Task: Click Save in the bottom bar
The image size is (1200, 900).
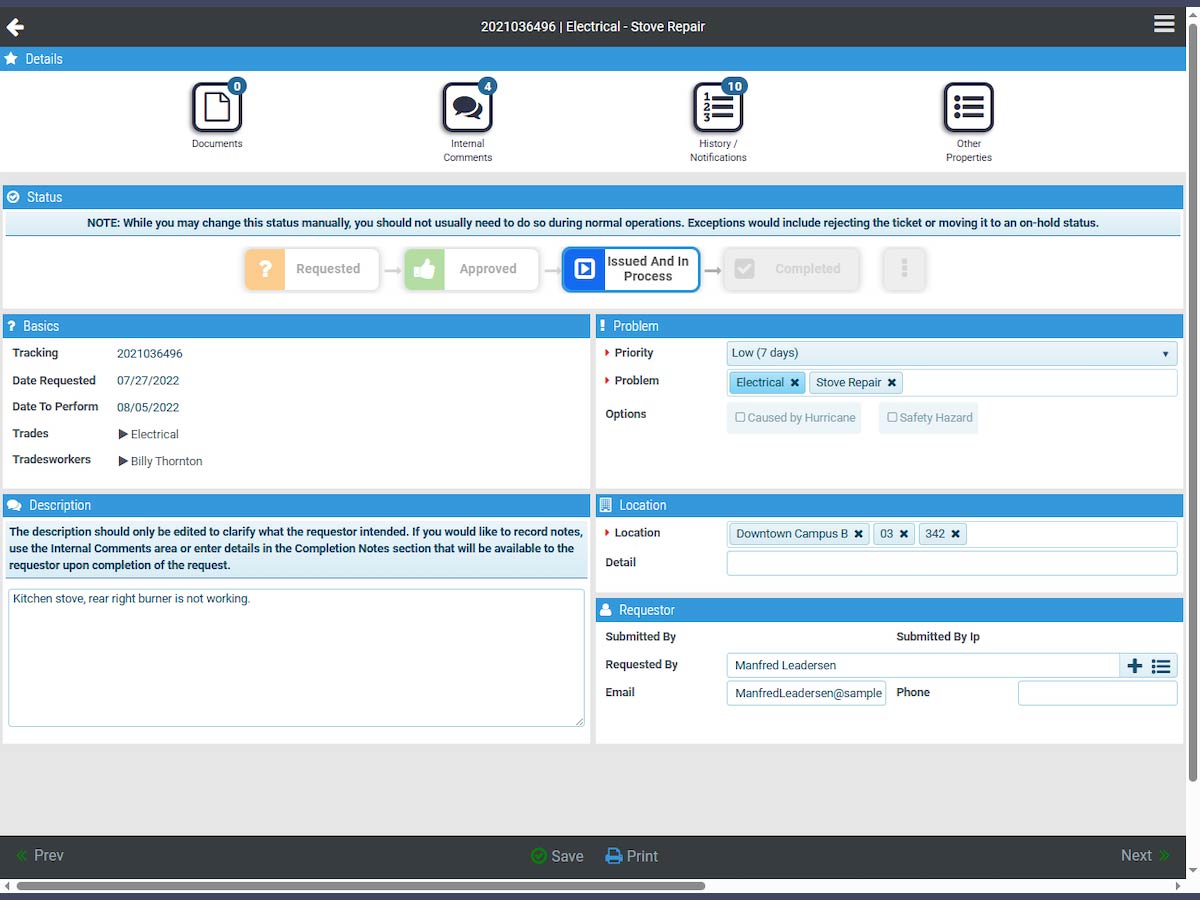Action: [x=557, y=856]
